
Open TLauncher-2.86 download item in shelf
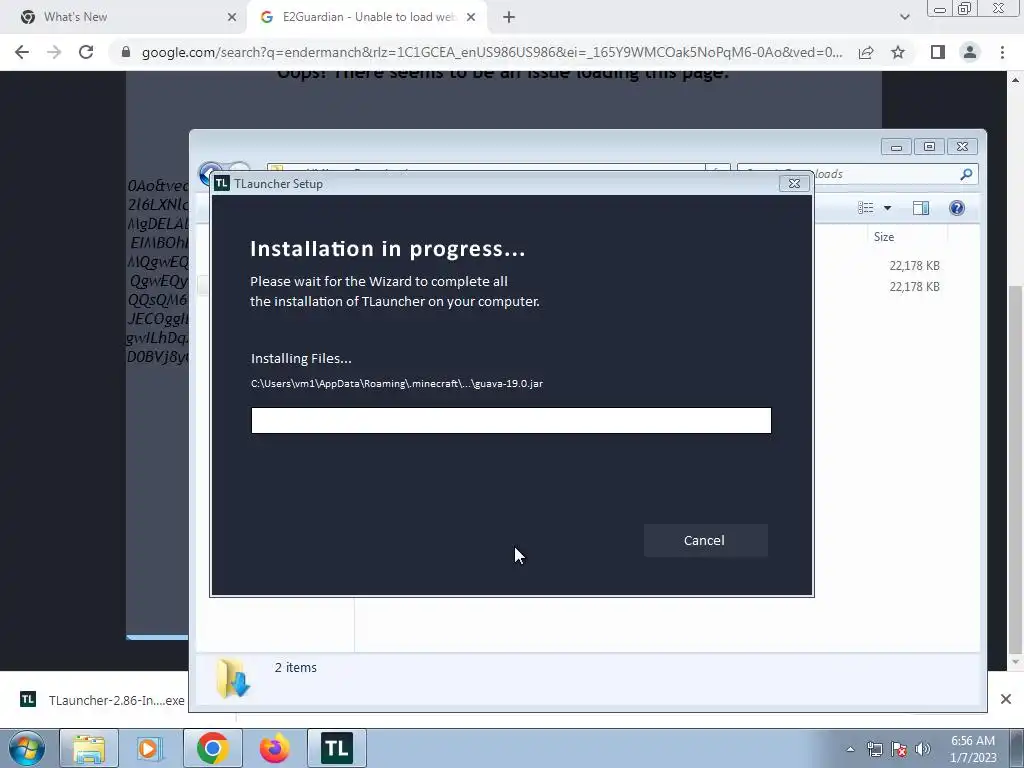(x=103, y=700)
